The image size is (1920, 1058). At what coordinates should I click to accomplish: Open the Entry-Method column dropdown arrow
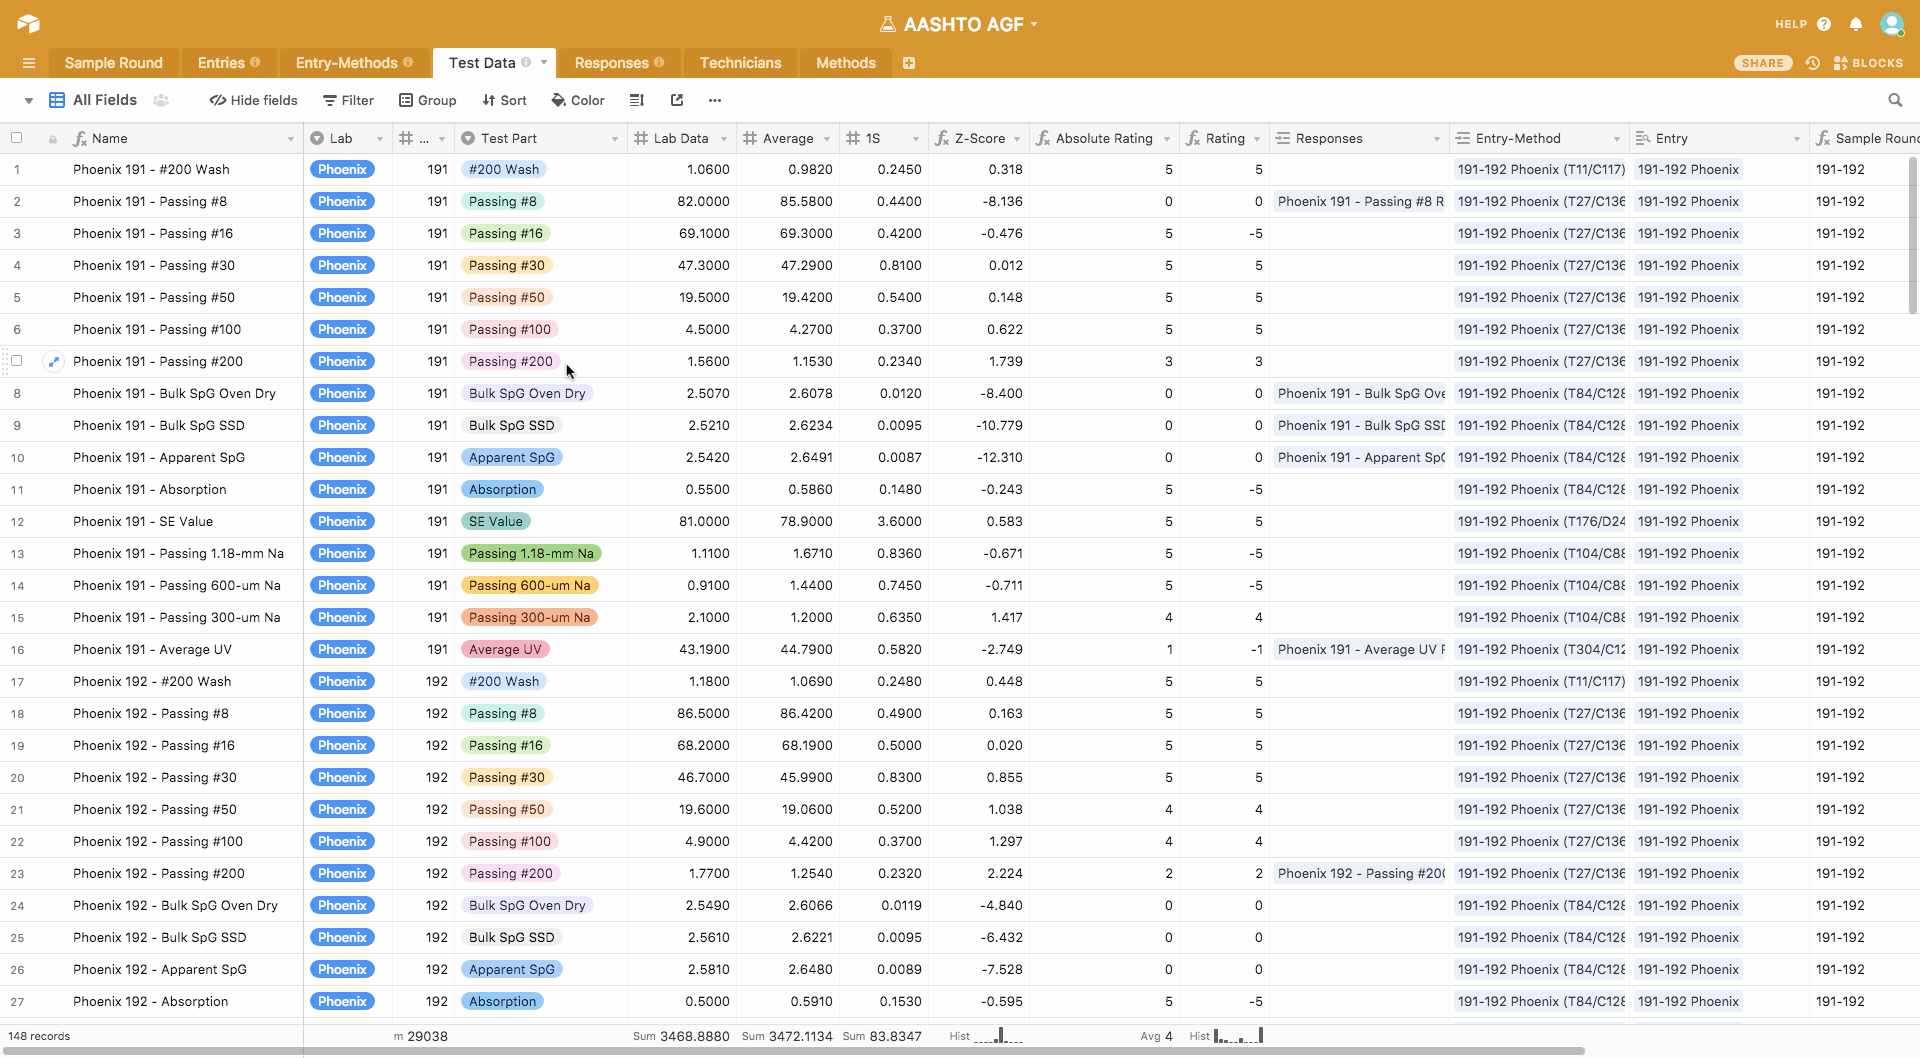point(1617,139)
